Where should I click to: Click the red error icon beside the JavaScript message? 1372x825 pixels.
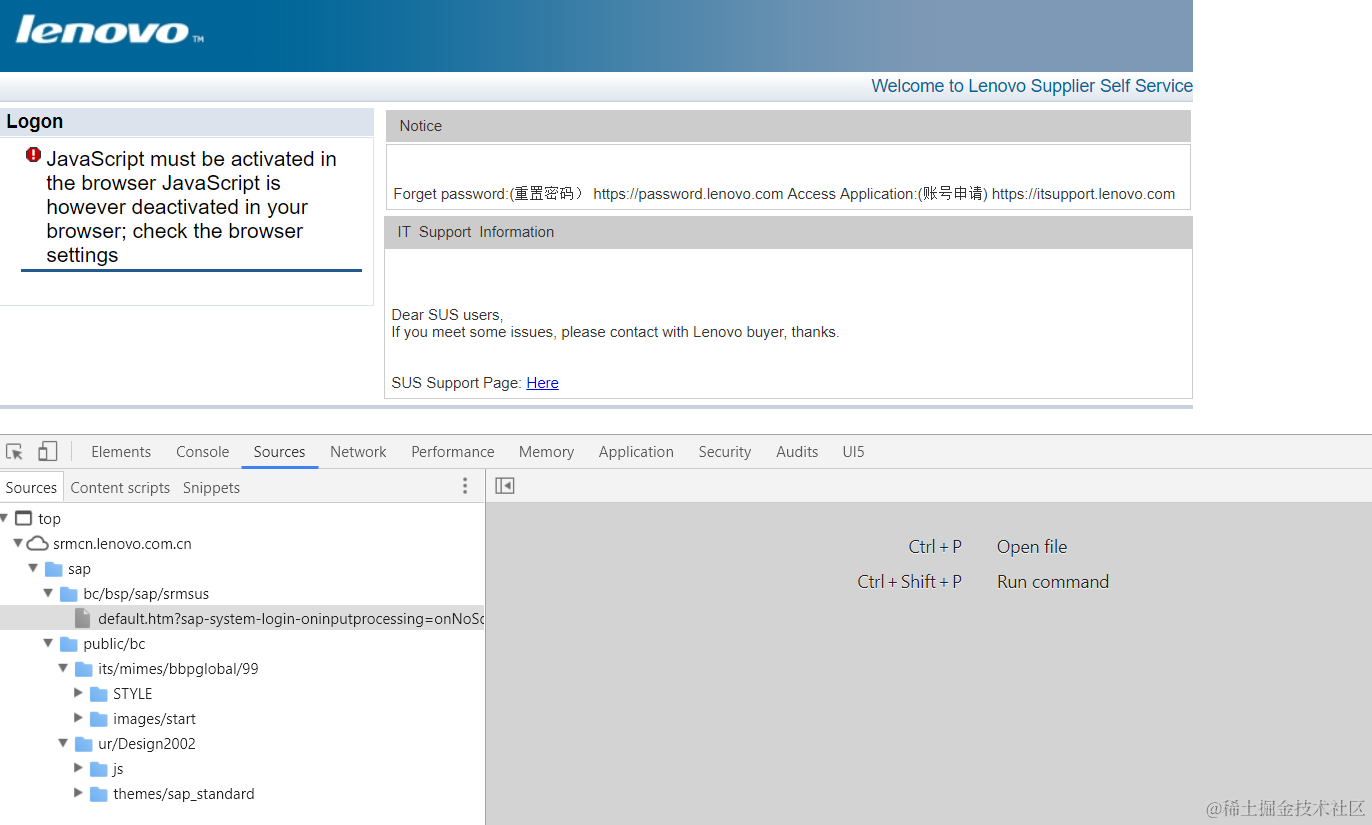point(34,155)
